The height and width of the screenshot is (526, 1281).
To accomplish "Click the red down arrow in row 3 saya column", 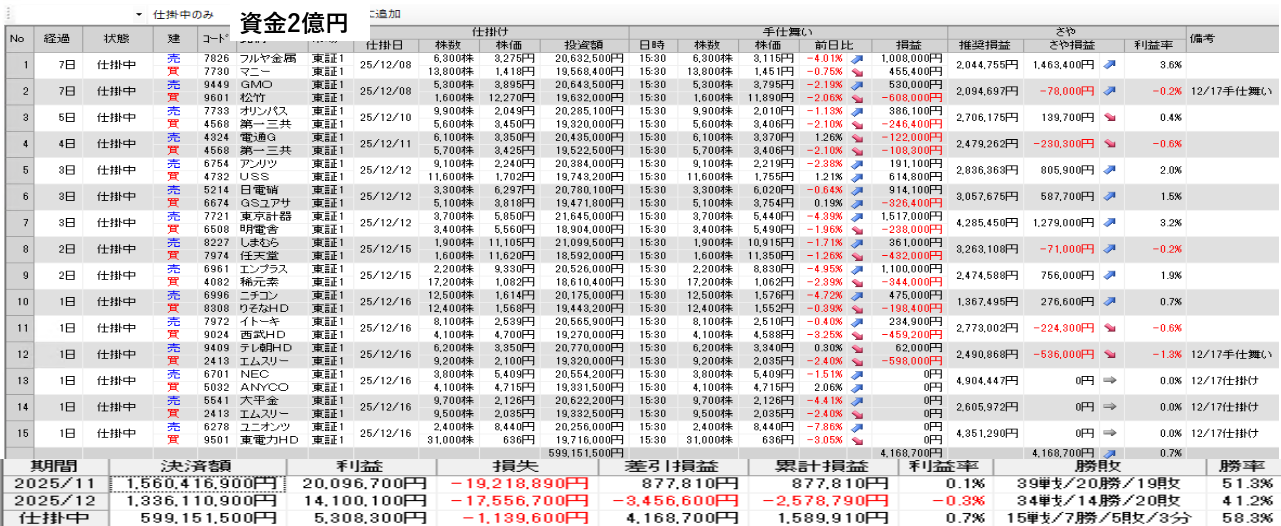I will pos(1109,117).
